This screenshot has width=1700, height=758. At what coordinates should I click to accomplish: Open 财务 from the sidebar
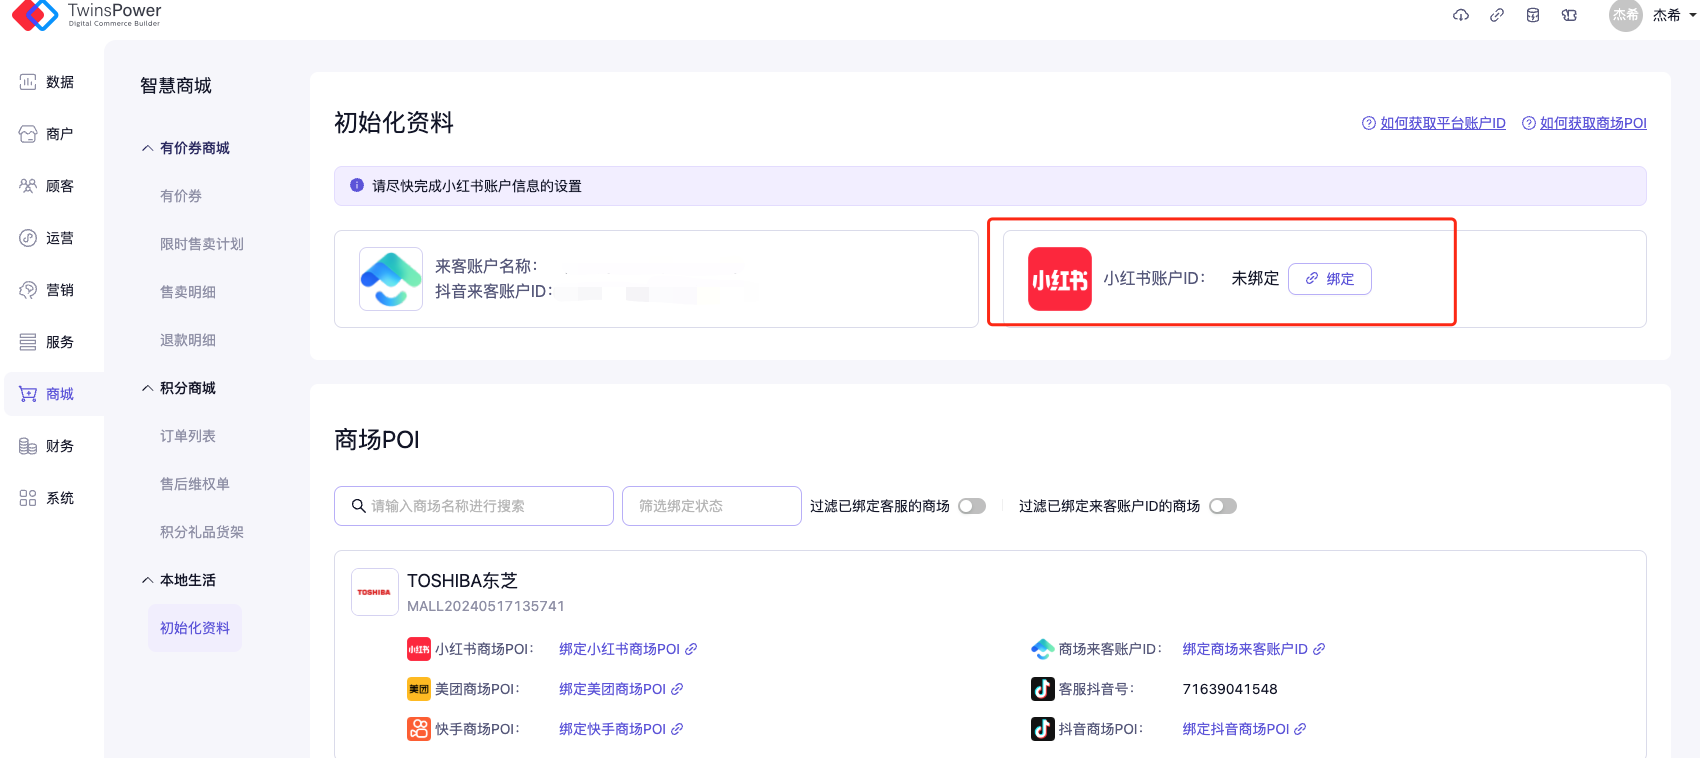coord(47,446)
